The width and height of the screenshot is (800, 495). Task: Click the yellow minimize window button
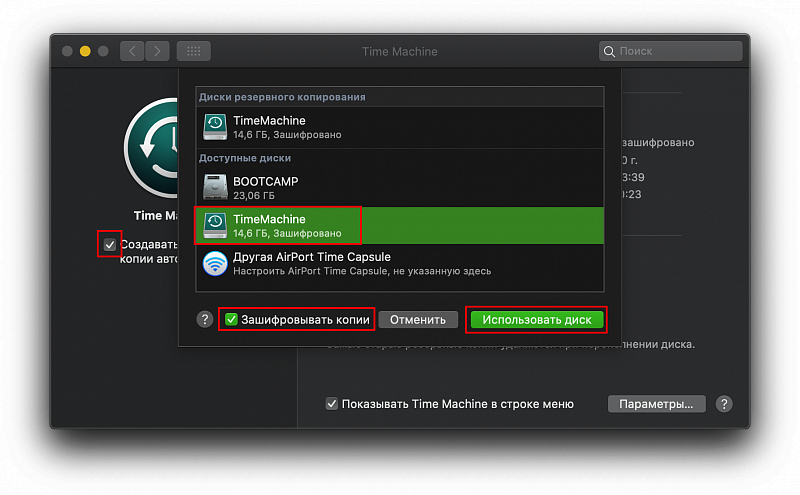[85, 51]
